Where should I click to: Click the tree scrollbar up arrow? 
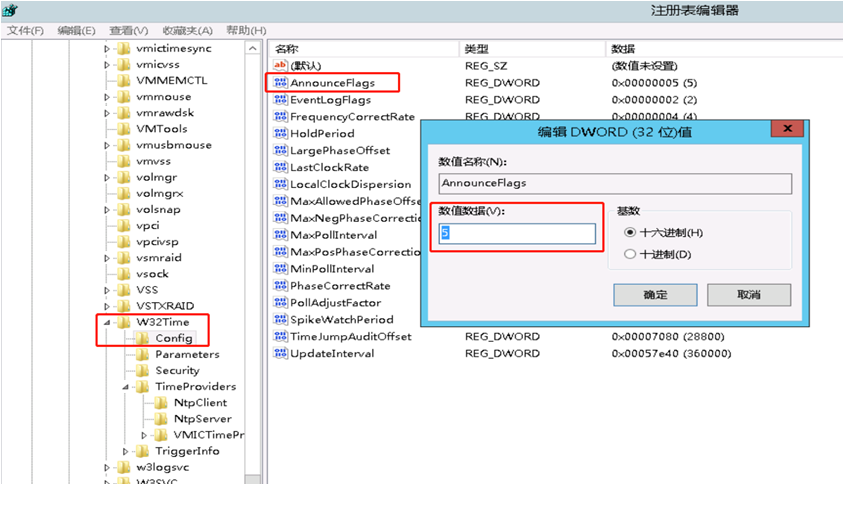(x=253, y=48)
